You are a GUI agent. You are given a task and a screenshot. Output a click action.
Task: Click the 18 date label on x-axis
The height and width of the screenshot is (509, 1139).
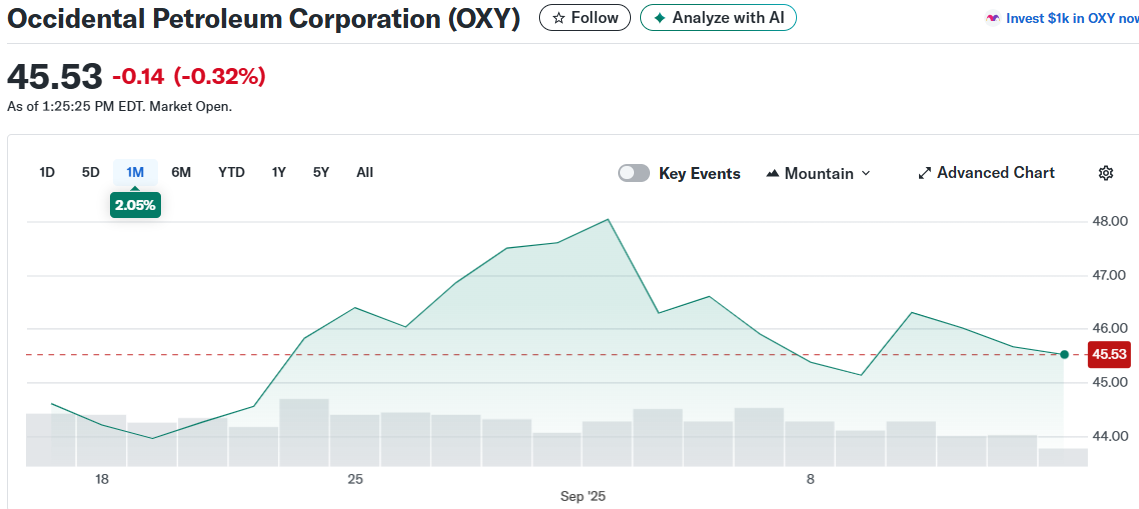(x=102, y=479)
